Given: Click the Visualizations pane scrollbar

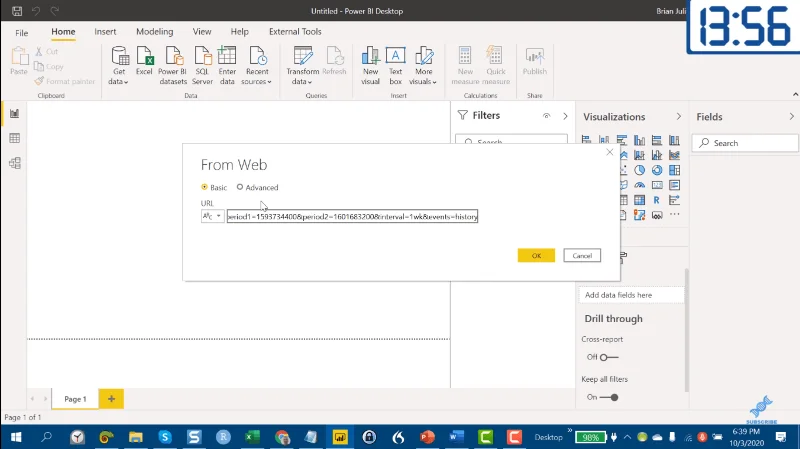Looking at the screenshot, I should [687, 329].
